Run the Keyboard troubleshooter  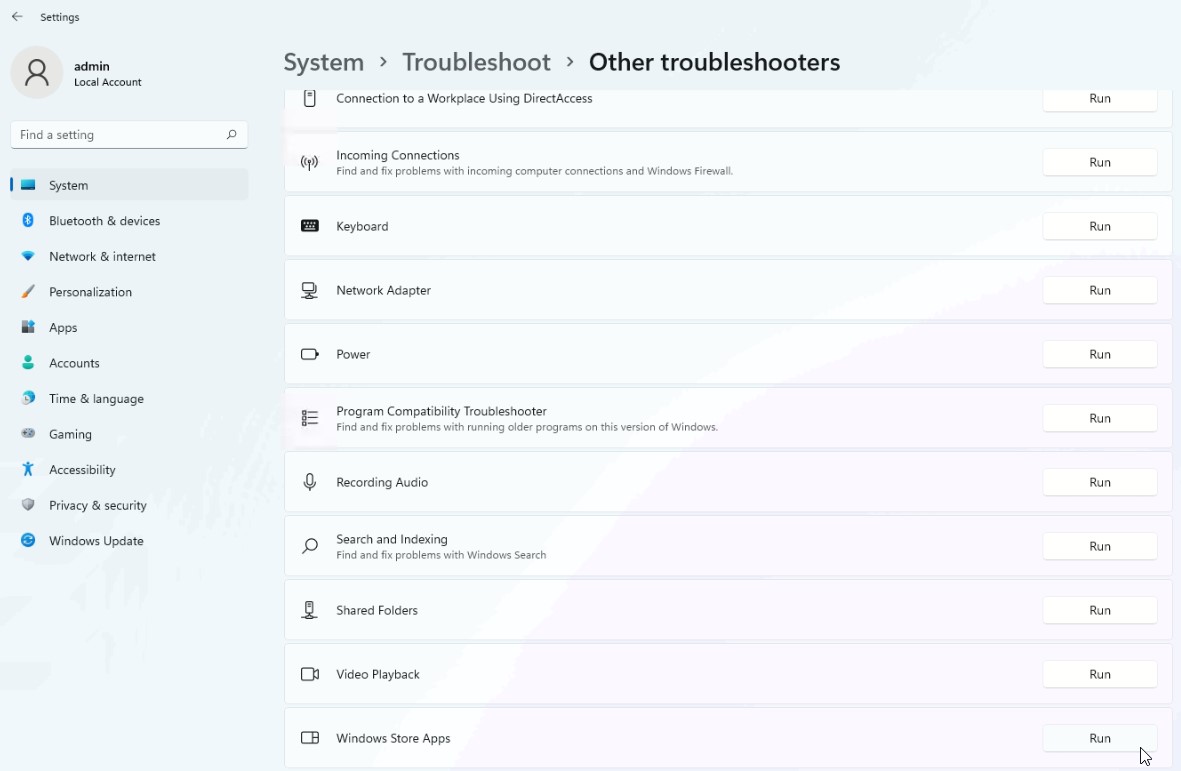coord(1099,227)
